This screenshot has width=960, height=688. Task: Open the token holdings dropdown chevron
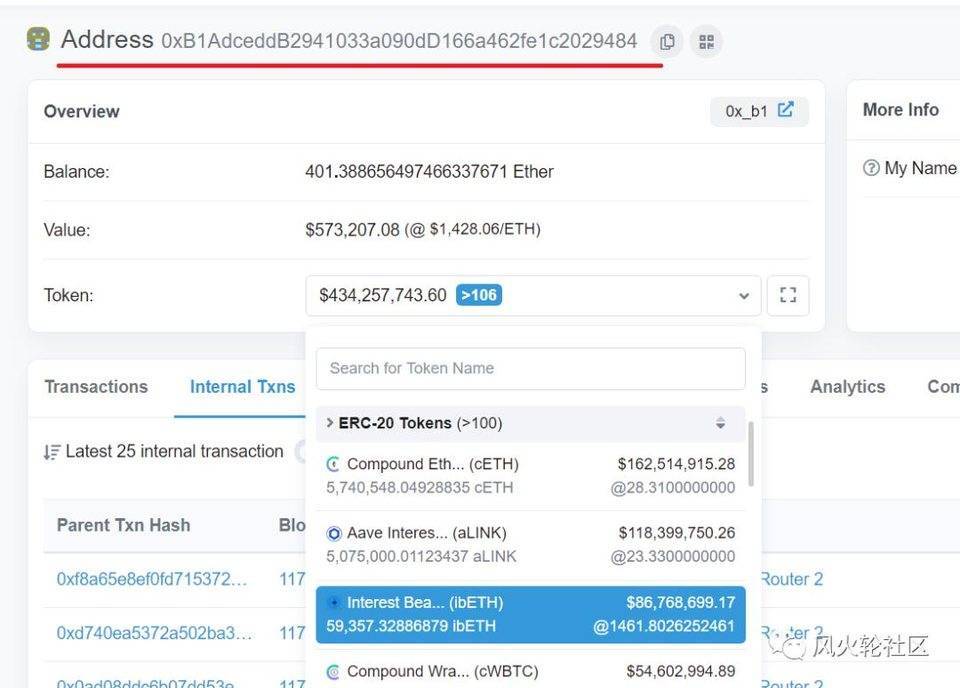(744, 295)
